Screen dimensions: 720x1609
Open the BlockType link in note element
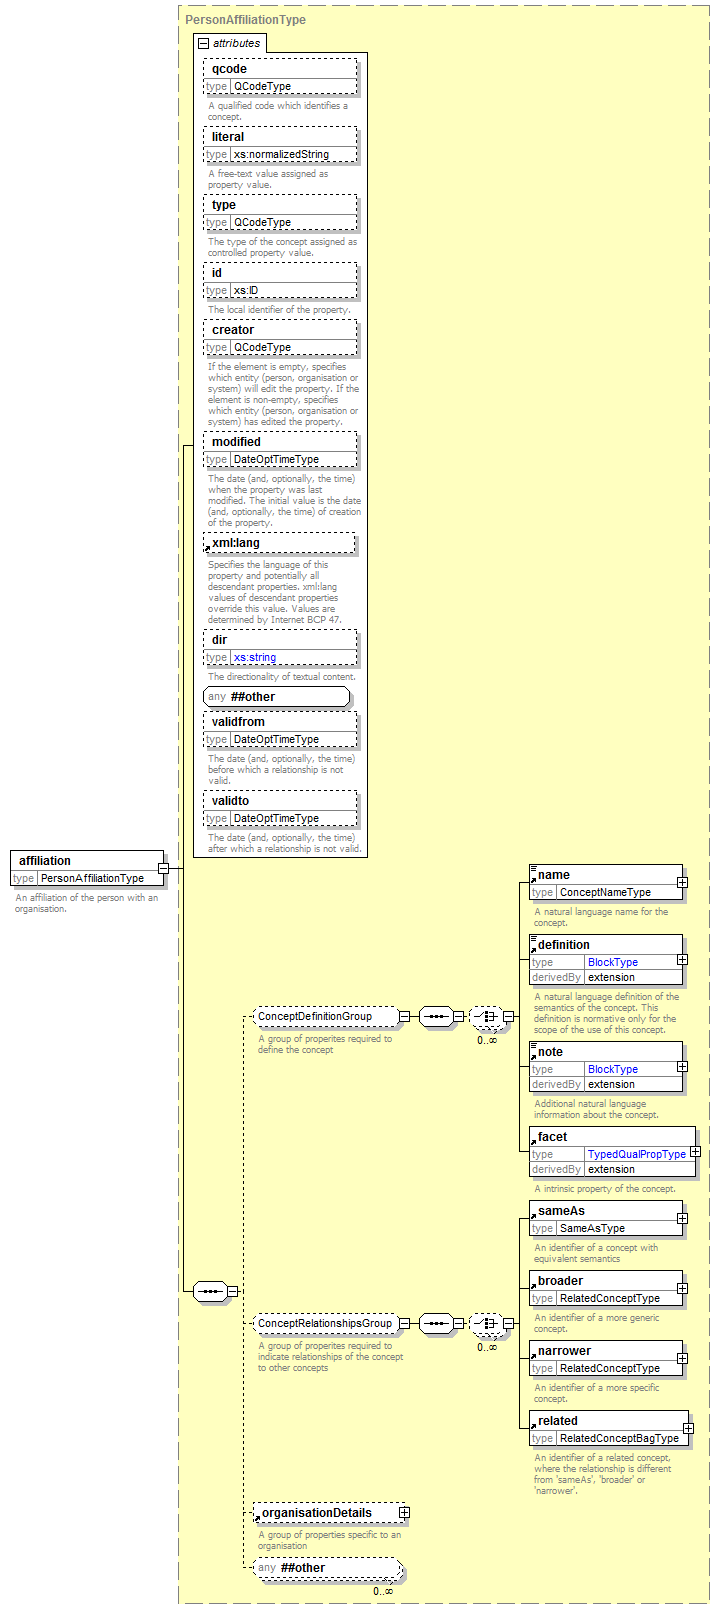coord(612,1069)
